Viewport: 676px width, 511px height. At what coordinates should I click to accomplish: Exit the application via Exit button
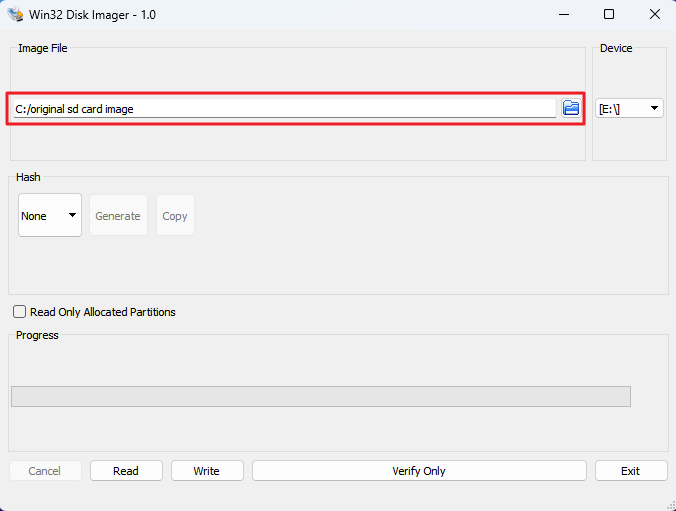click(630, 470)
